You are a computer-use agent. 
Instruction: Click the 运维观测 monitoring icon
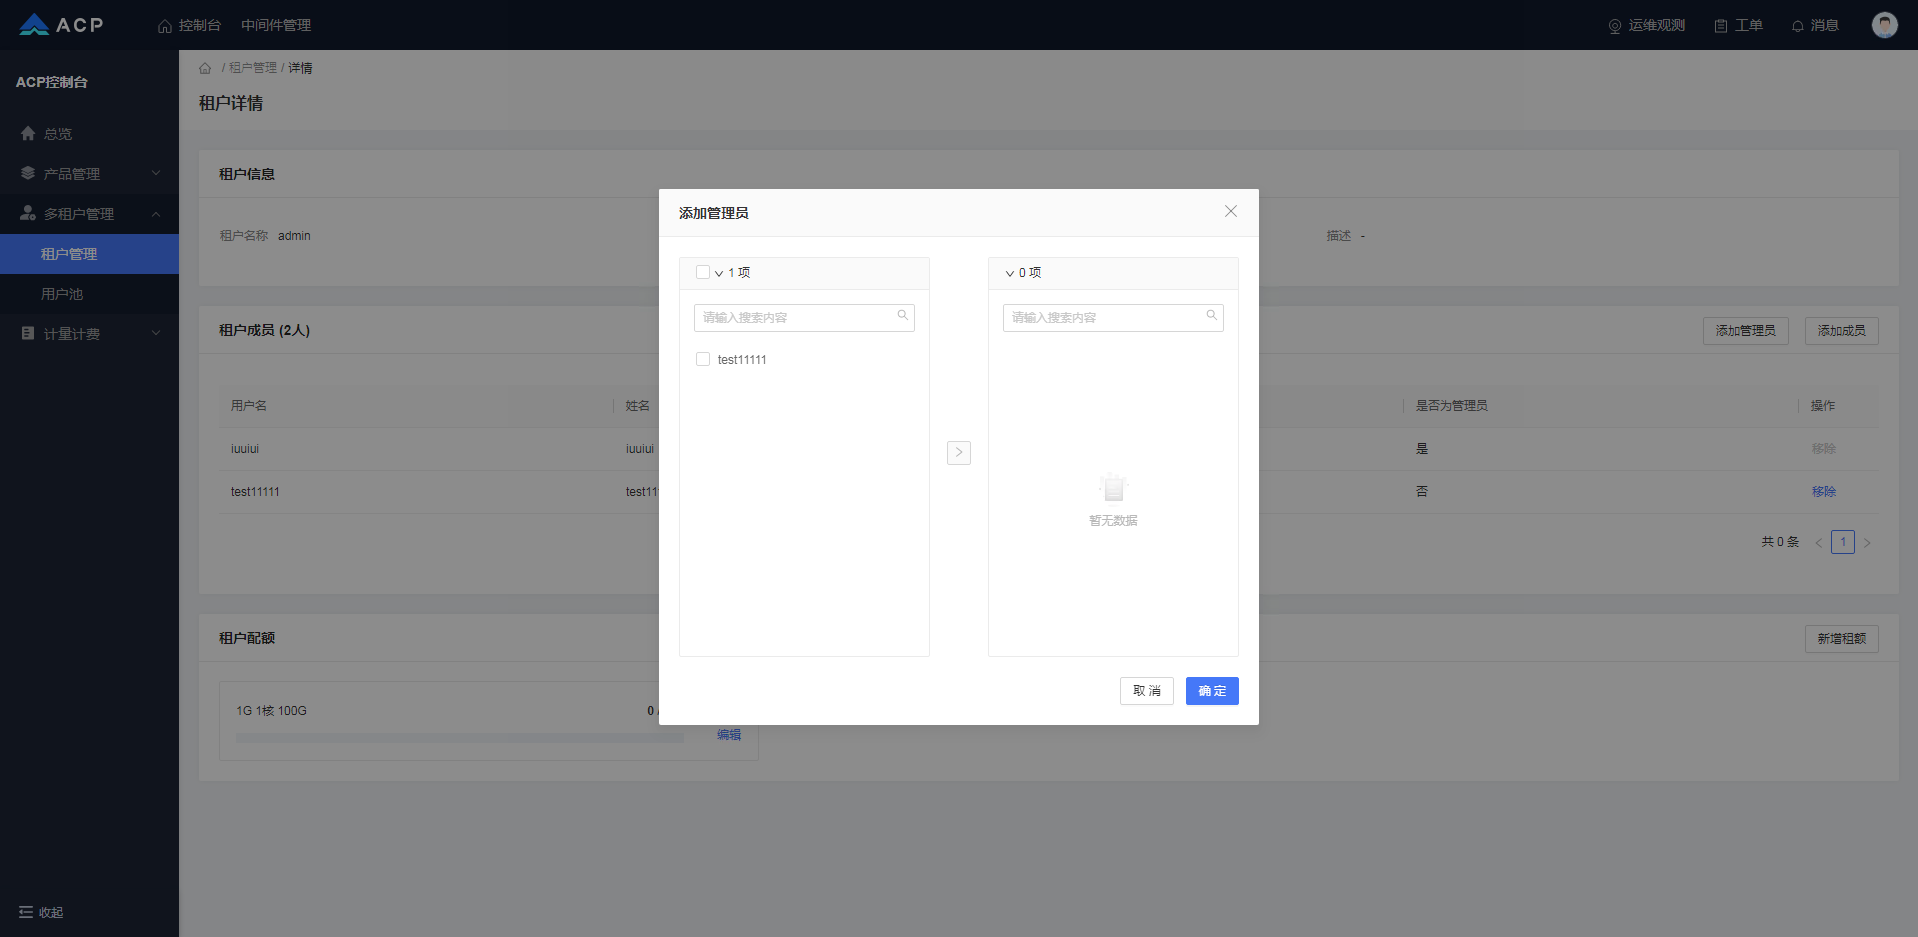[x=1614, y=26]
